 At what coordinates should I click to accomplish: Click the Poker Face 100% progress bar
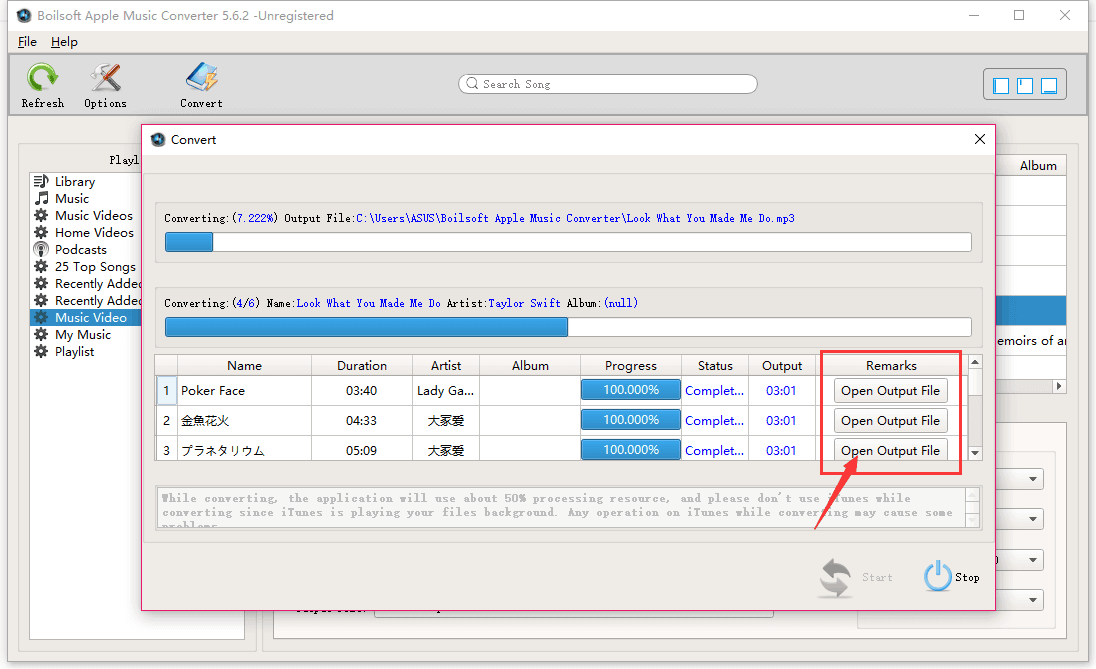click(x=630, y=390)
